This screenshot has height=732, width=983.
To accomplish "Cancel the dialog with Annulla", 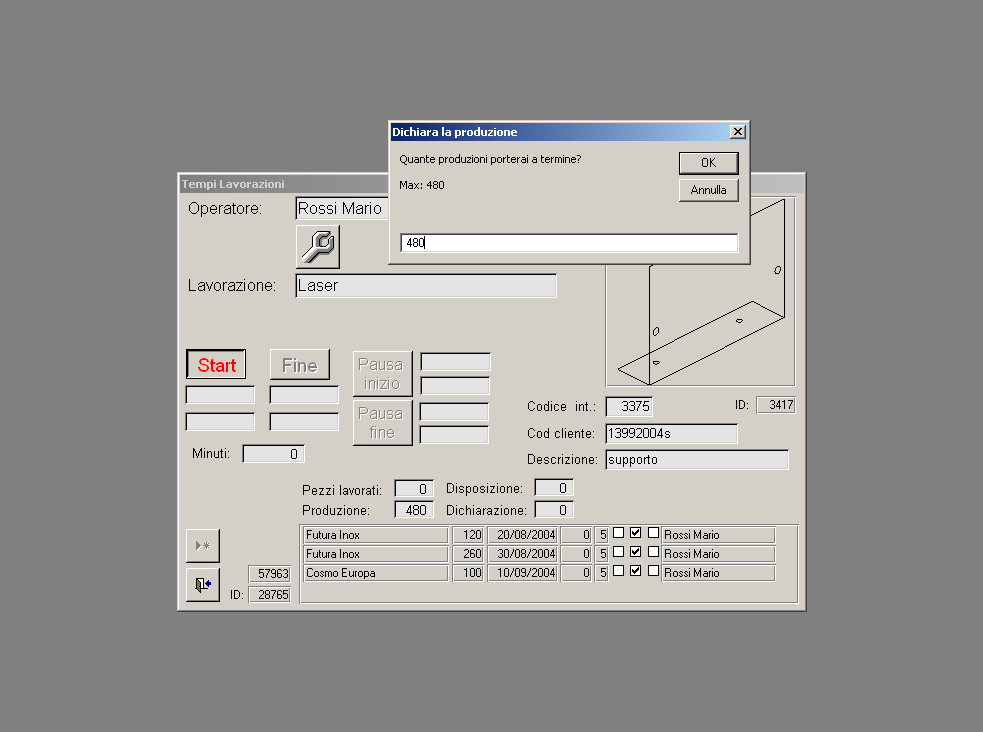I will point(708,190).
